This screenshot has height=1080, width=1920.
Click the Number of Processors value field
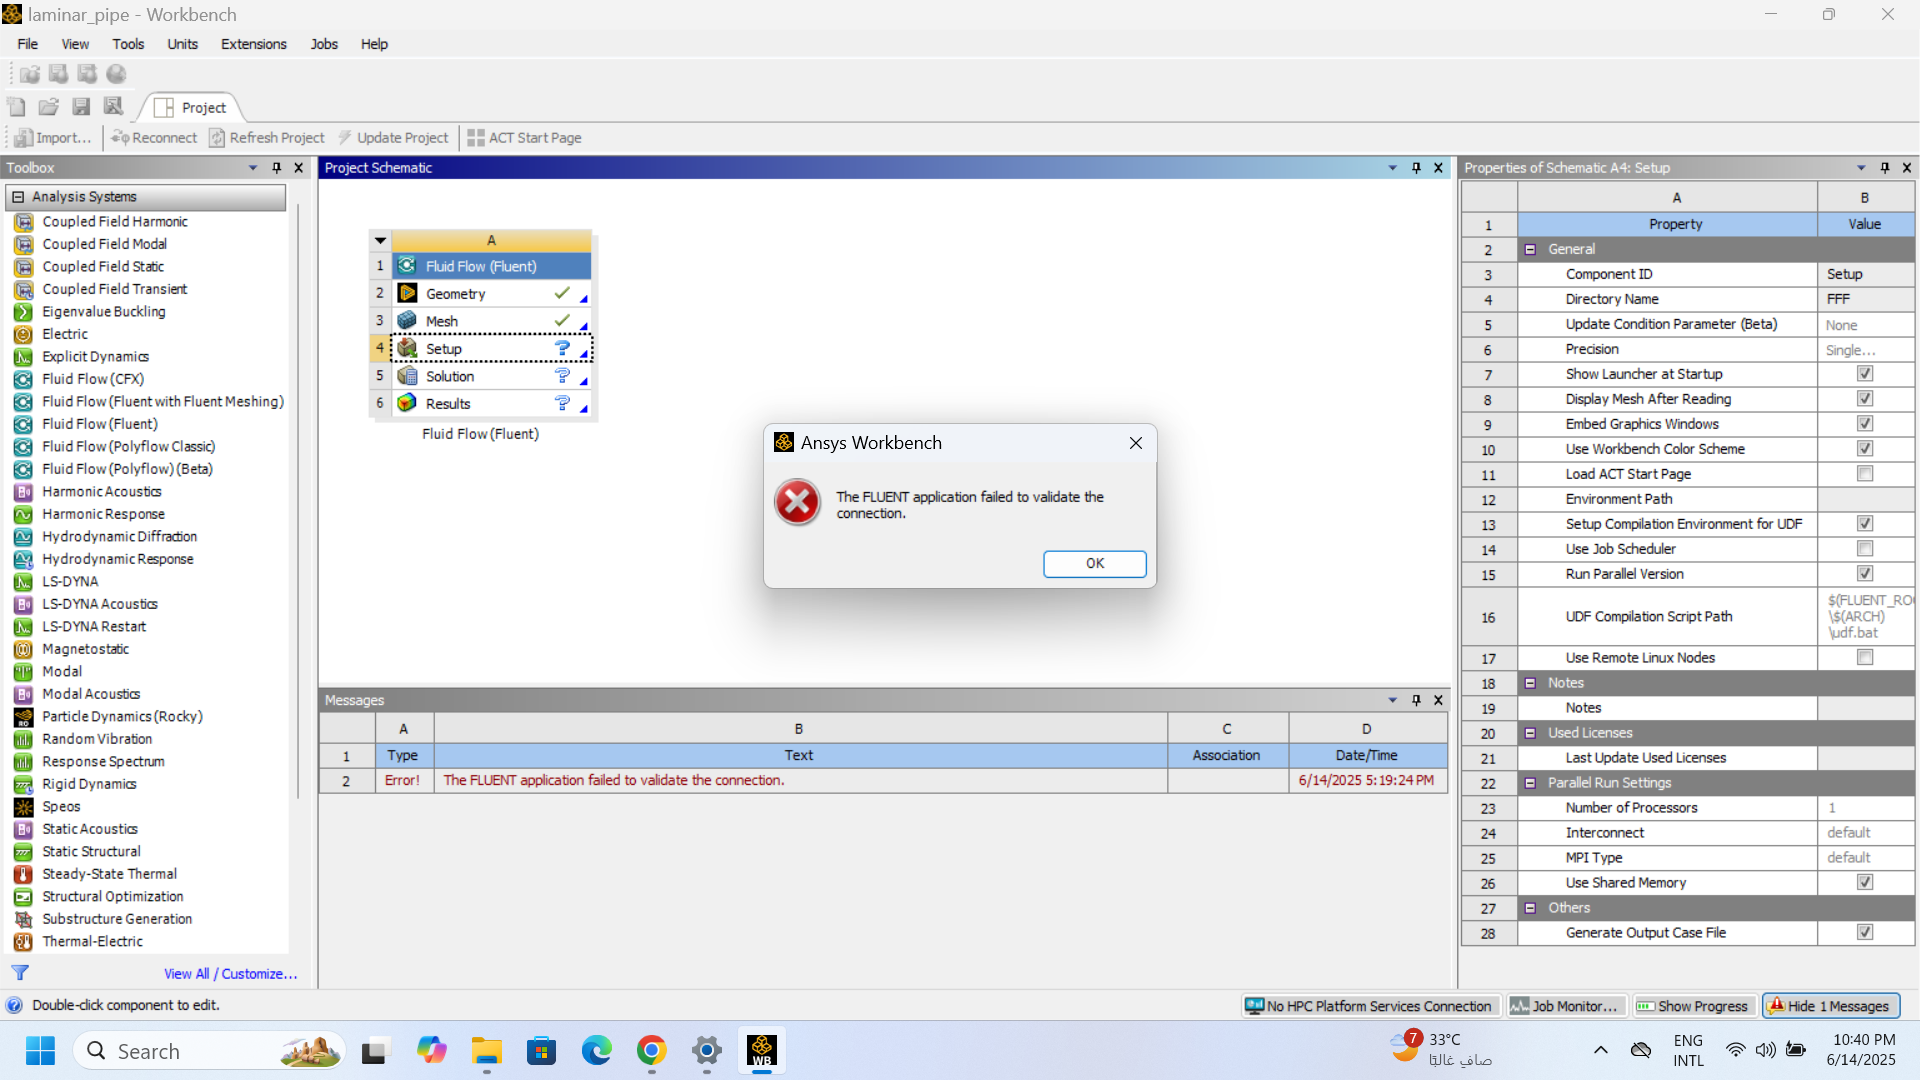(1865, 808)
